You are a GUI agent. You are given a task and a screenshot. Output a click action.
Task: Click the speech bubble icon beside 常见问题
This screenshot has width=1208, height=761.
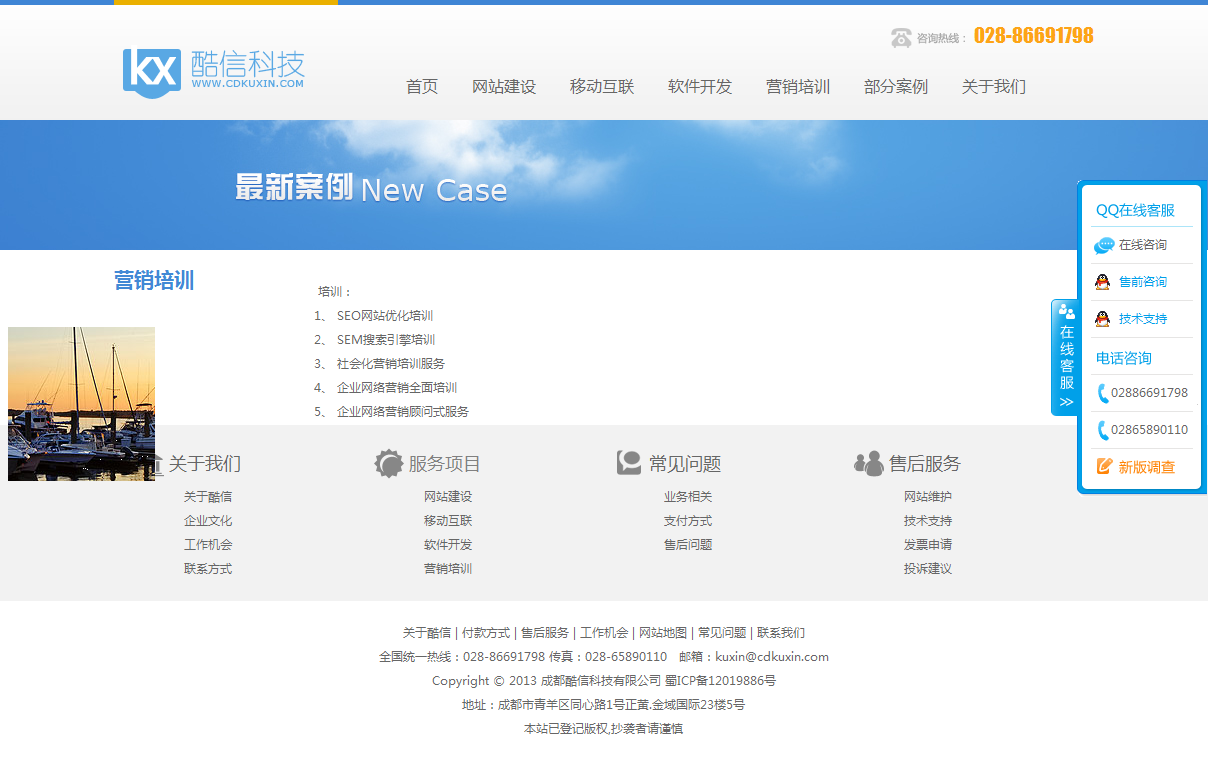click(629, 463)
